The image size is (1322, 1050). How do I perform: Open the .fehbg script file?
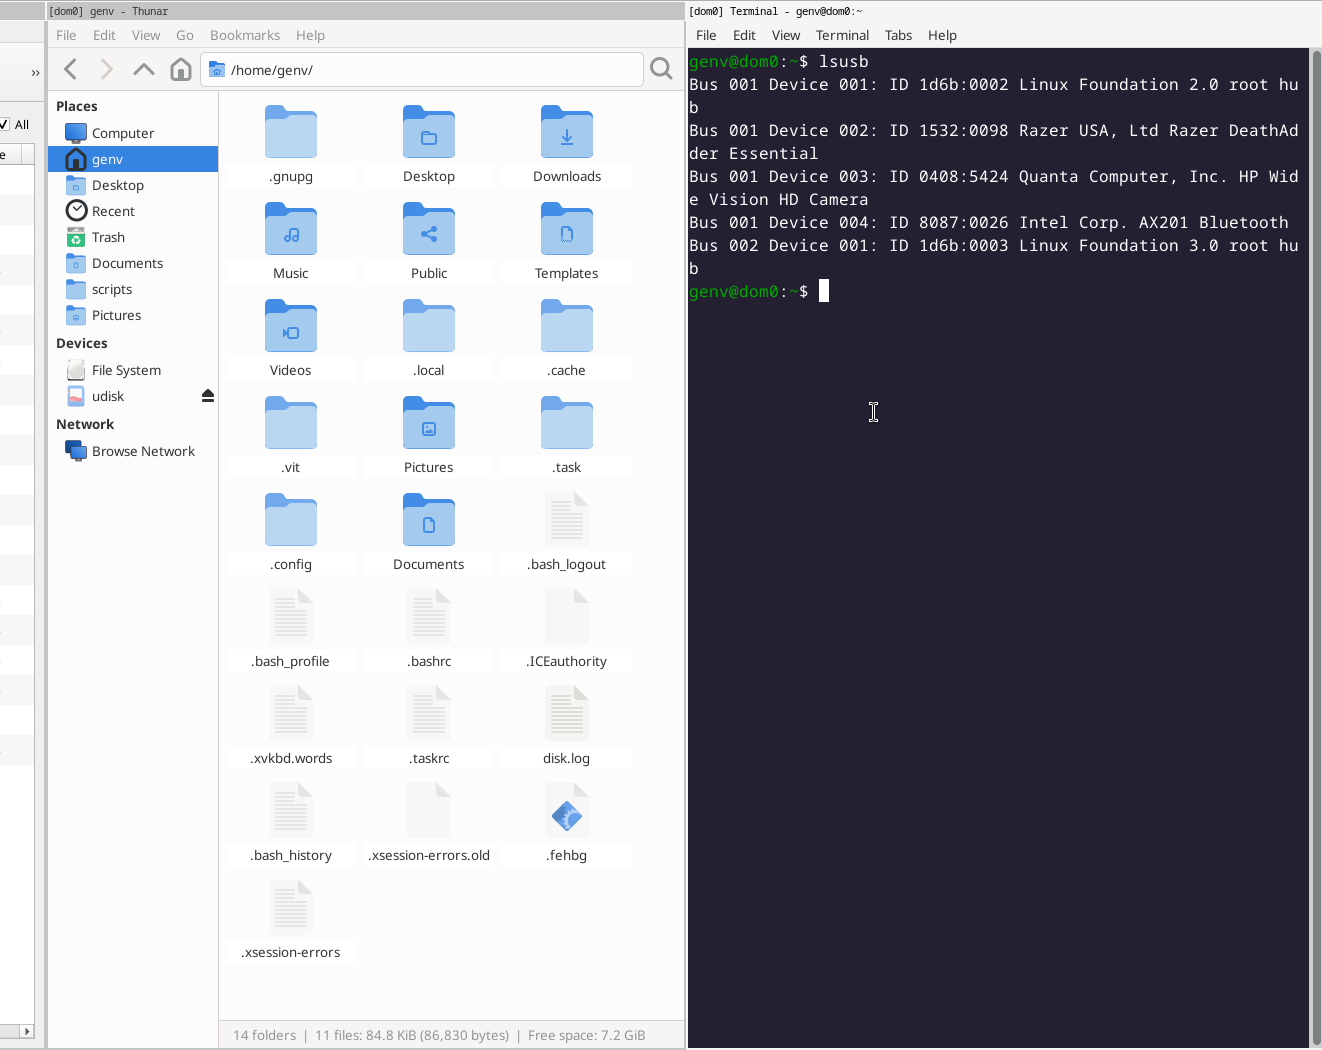coord(567,815)
